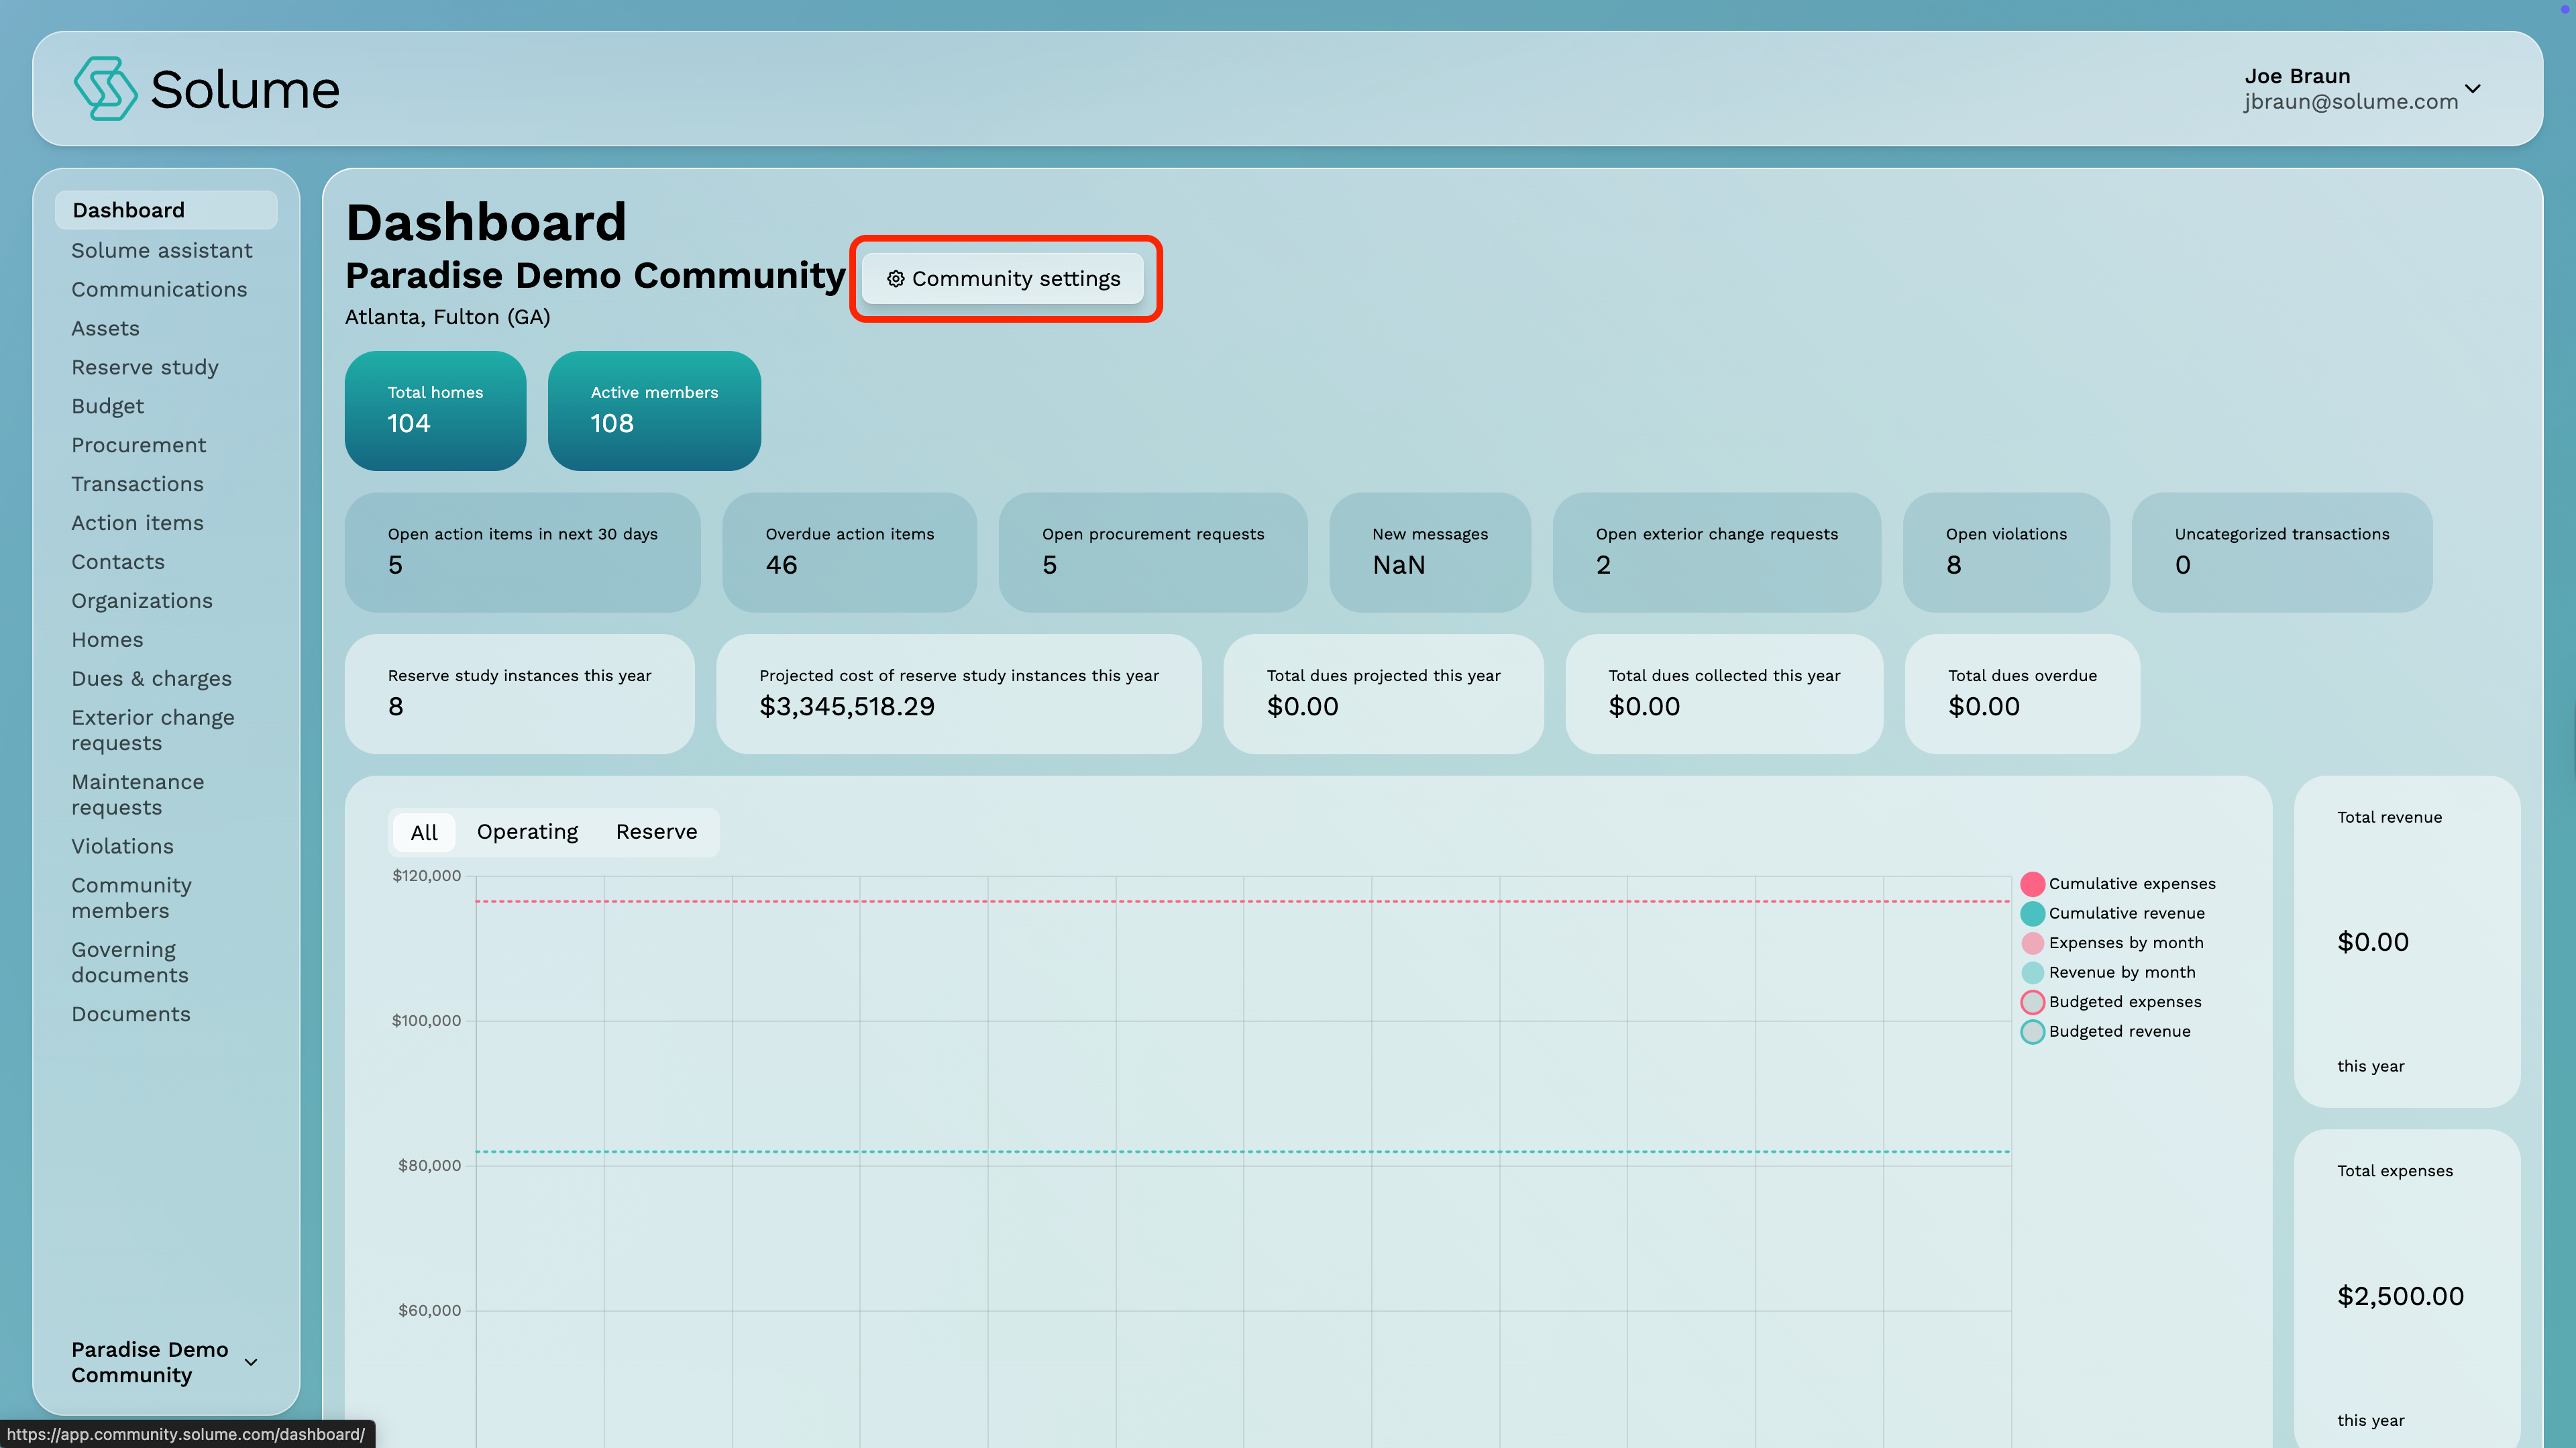Go to Violations in the sidebar
This screenshot has width=2576, height=1448.
(x=122, y=846)
